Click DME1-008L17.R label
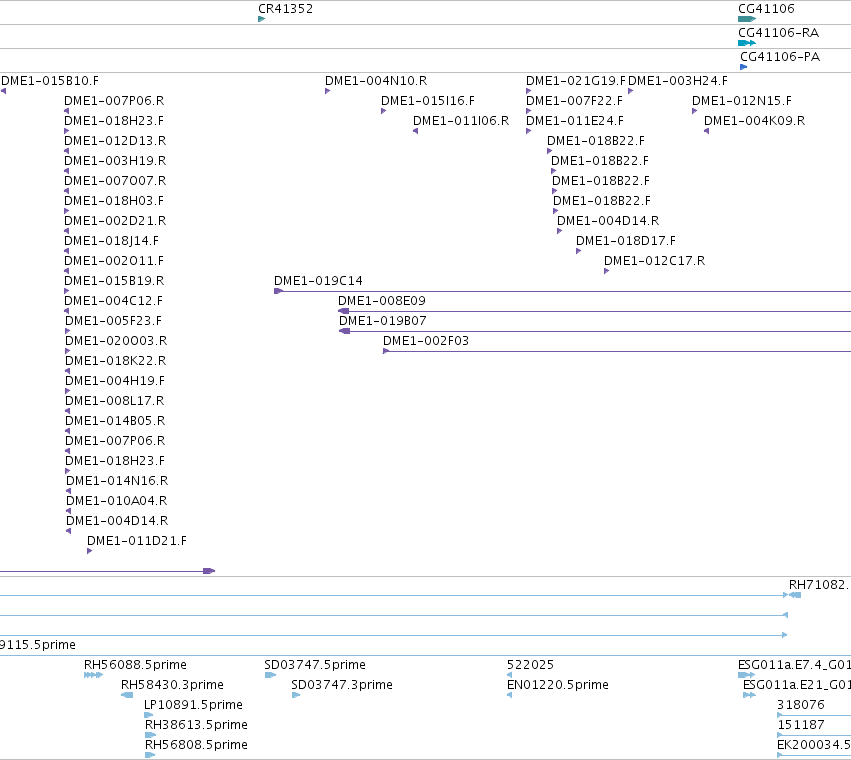This screenshot has width=851, height=760. 115,401
